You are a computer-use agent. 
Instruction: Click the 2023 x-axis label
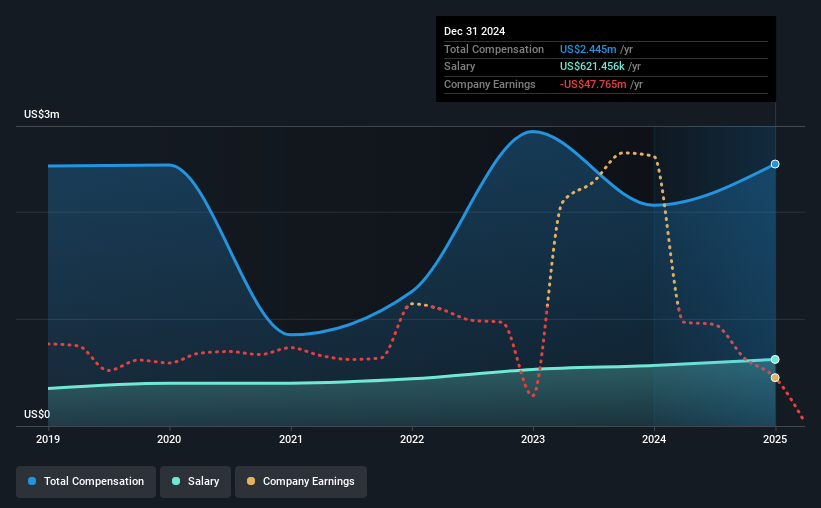pyautogui.click(x=533, y=439)
